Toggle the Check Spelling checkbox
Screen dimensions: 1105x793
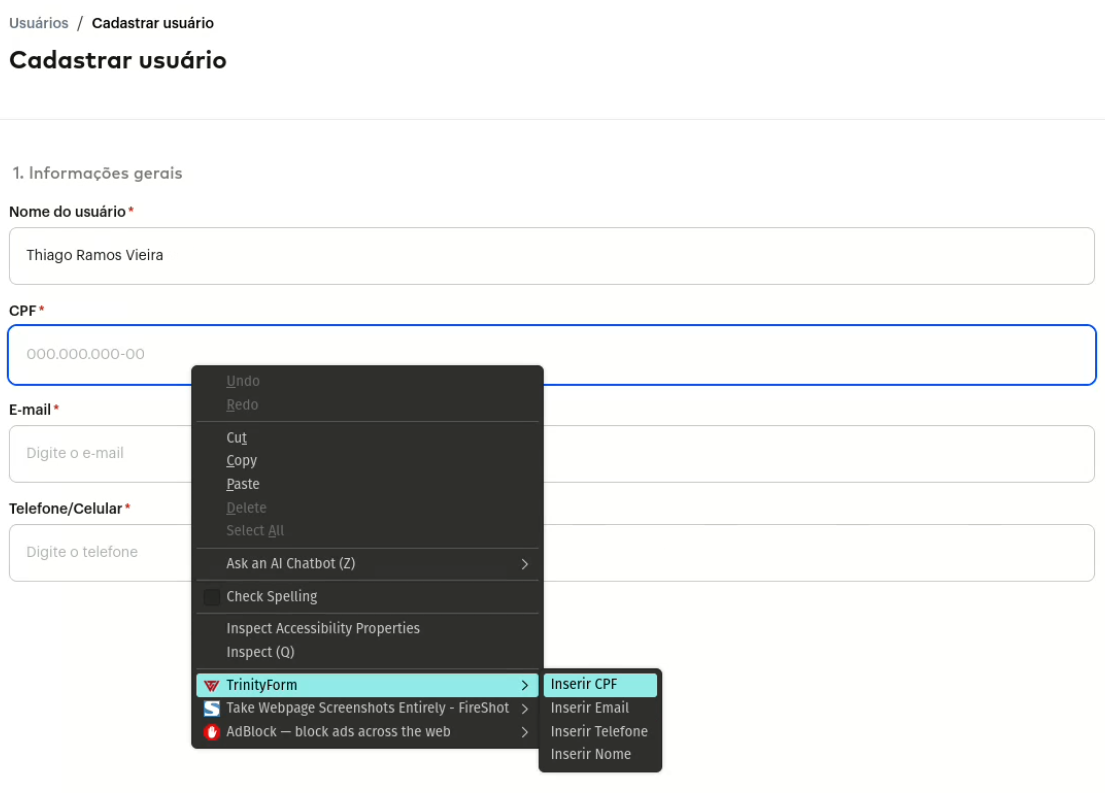pyautogui.click(x=212, y=597)
